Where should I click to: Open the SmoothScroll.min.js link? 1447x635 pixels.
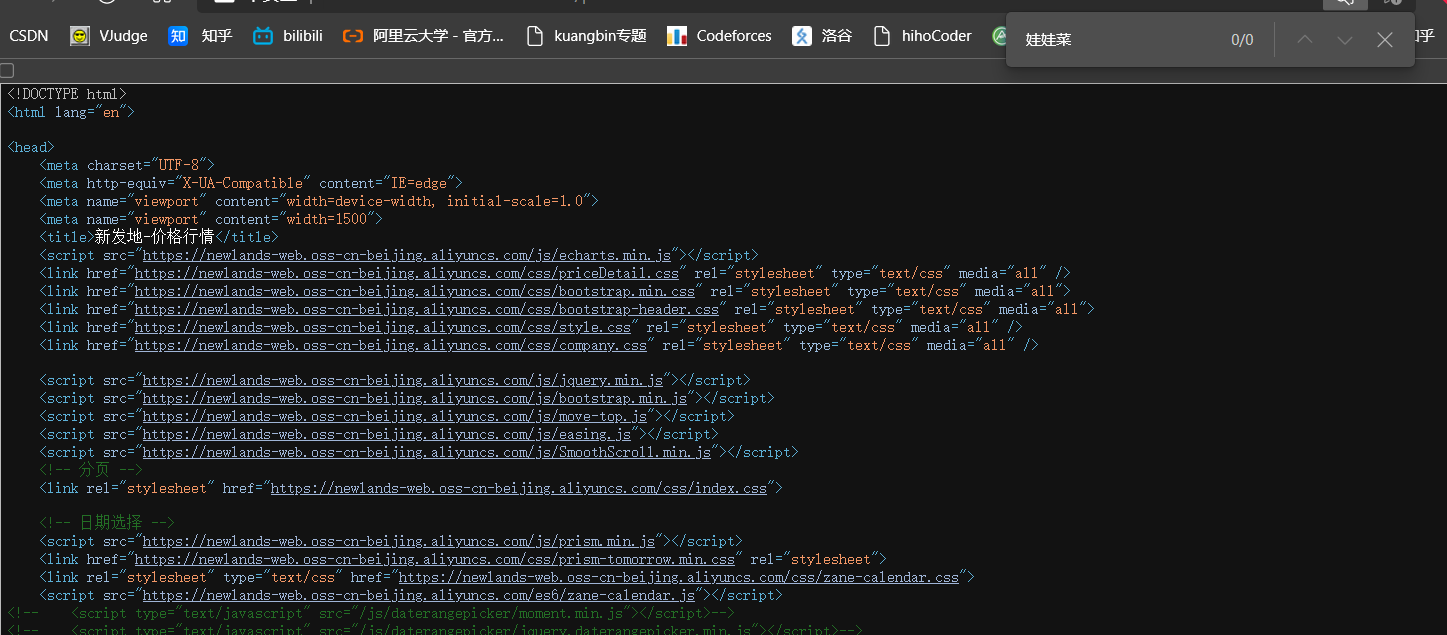coord(427,452)
